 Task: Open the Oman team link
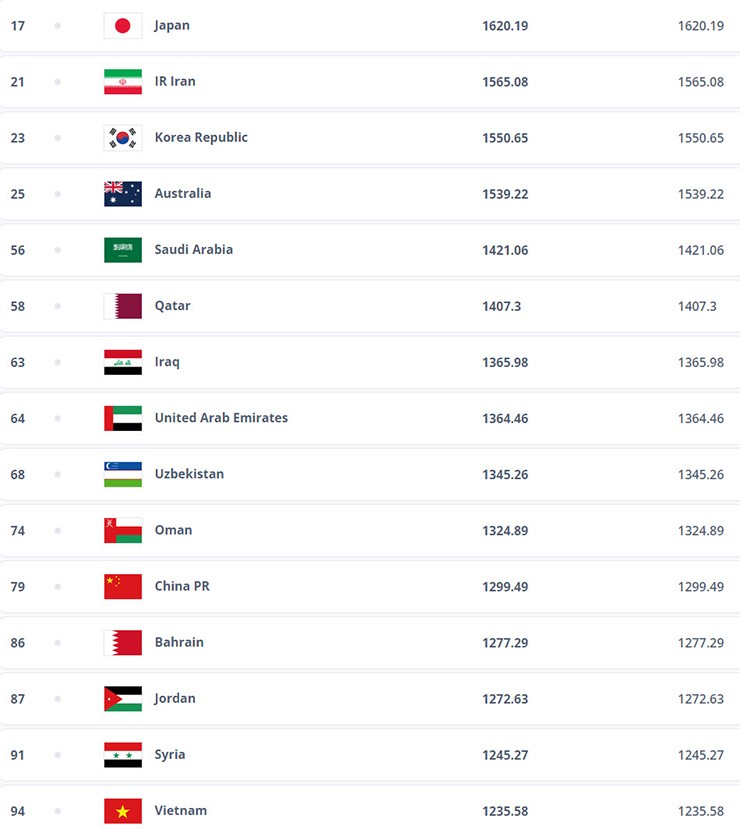point(173,530)
